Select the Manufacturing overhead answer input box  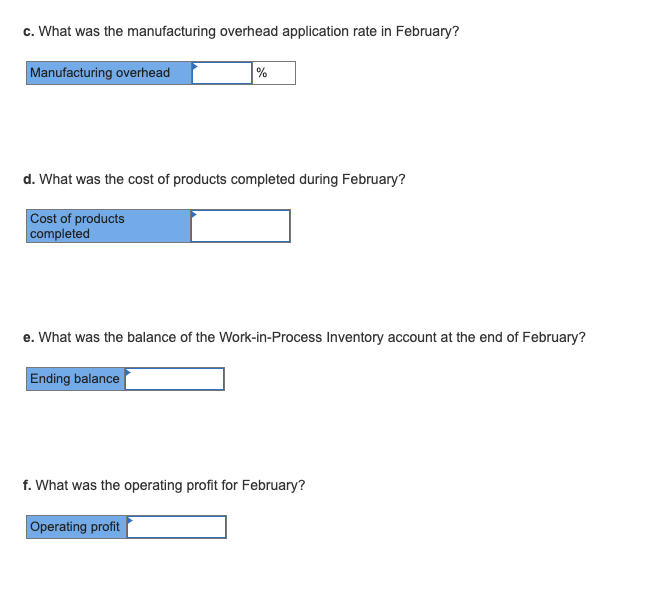coord(222,73)
